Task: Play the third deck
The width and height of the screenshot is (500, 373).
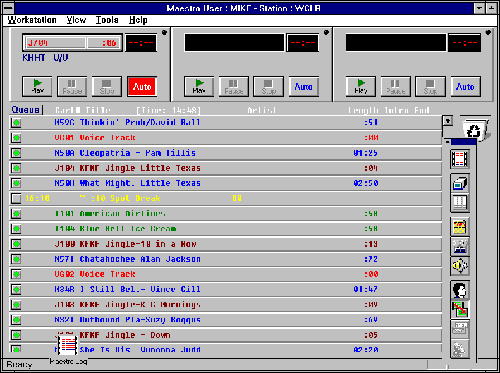Action: tap(361, 86)
